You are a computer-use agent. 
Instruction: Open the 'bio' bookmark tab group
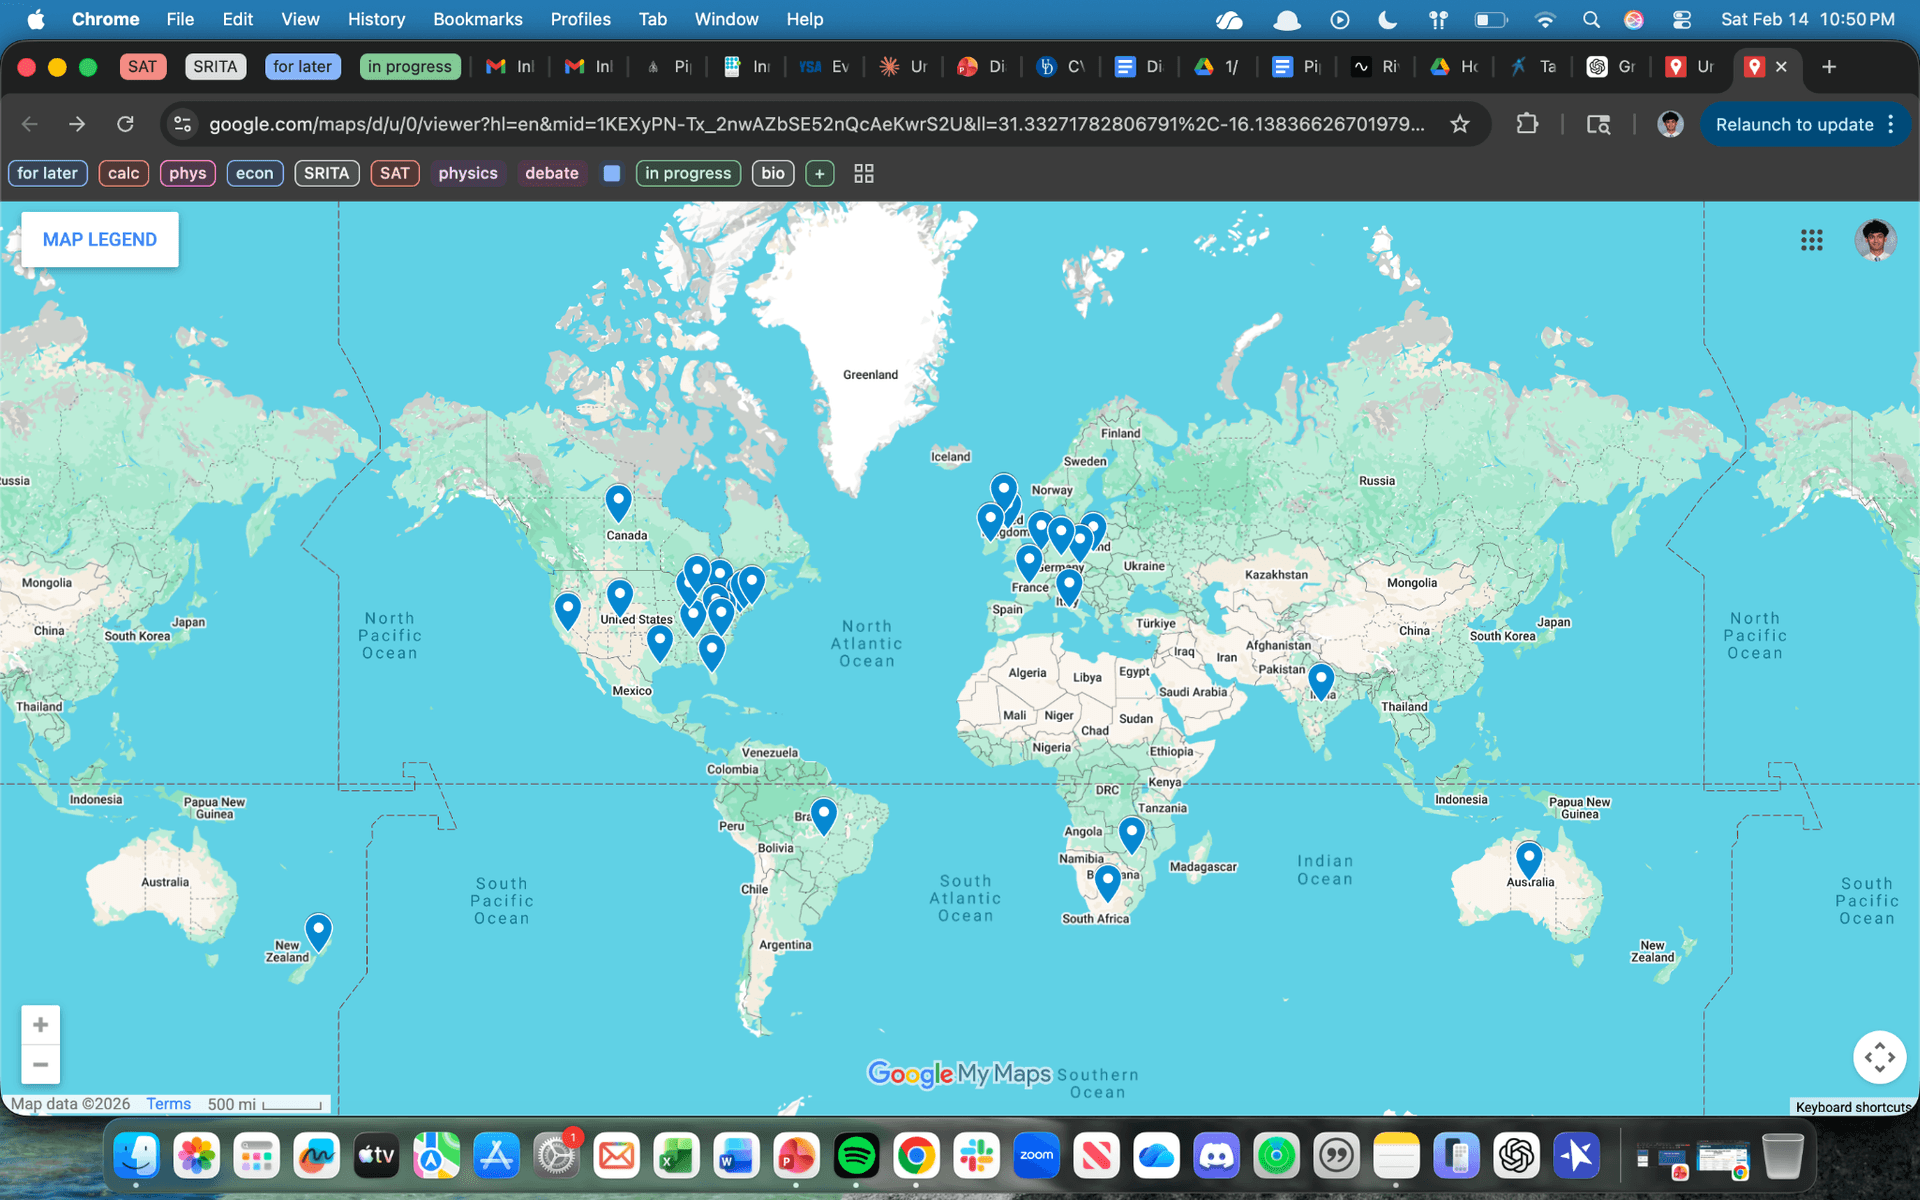[773, 173]
